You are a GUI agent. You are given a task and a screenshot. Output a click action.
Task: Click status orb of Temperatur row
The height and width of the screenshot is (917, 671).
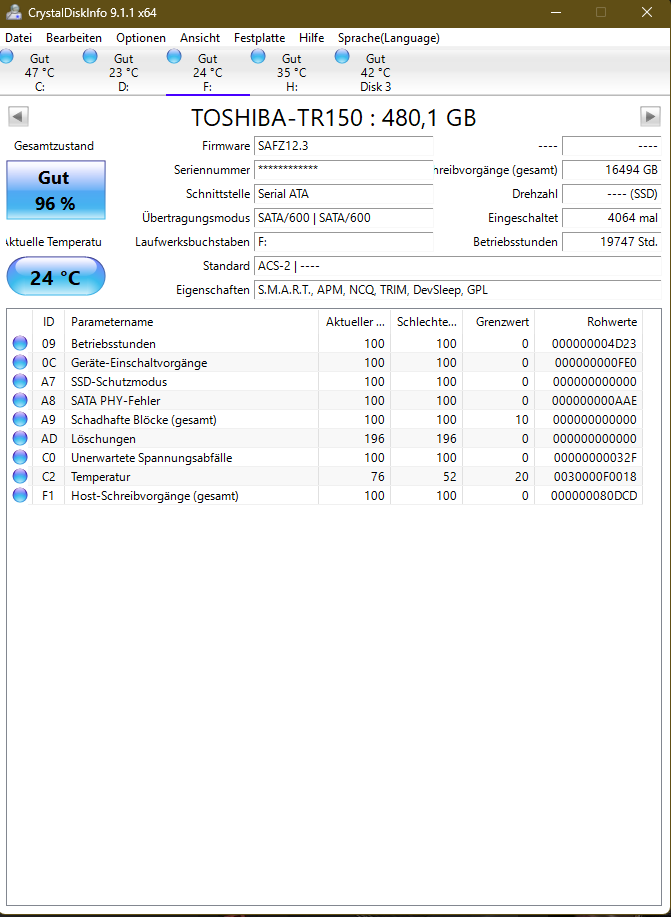coord(20,477)
